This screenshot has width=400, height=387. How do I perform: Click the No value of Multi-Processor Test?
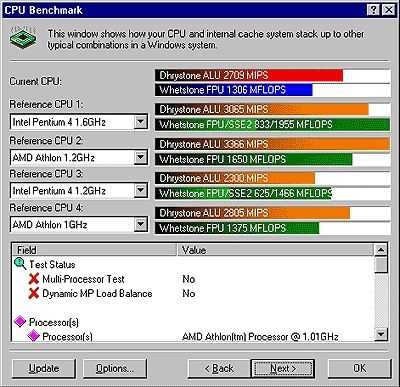click(x=189, y=279)
